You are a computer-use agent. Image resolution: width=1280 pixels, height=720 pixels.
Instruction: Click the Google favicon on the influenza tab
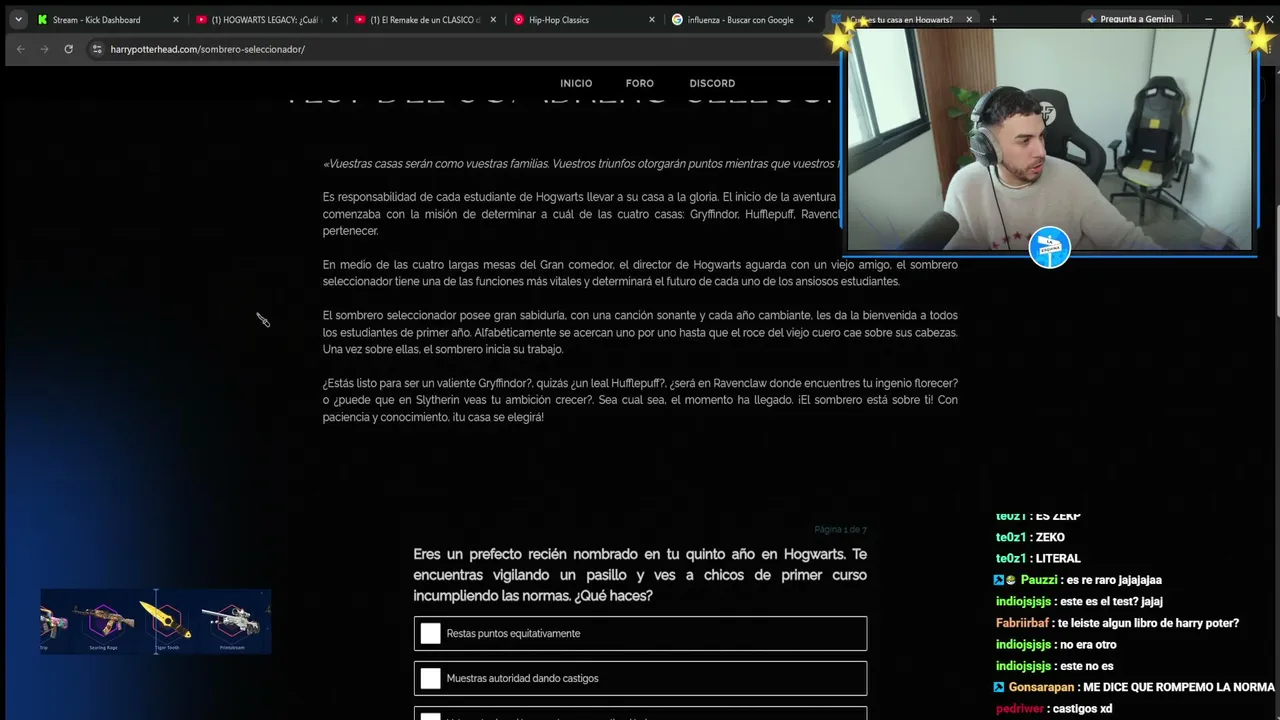click(677, 19)
